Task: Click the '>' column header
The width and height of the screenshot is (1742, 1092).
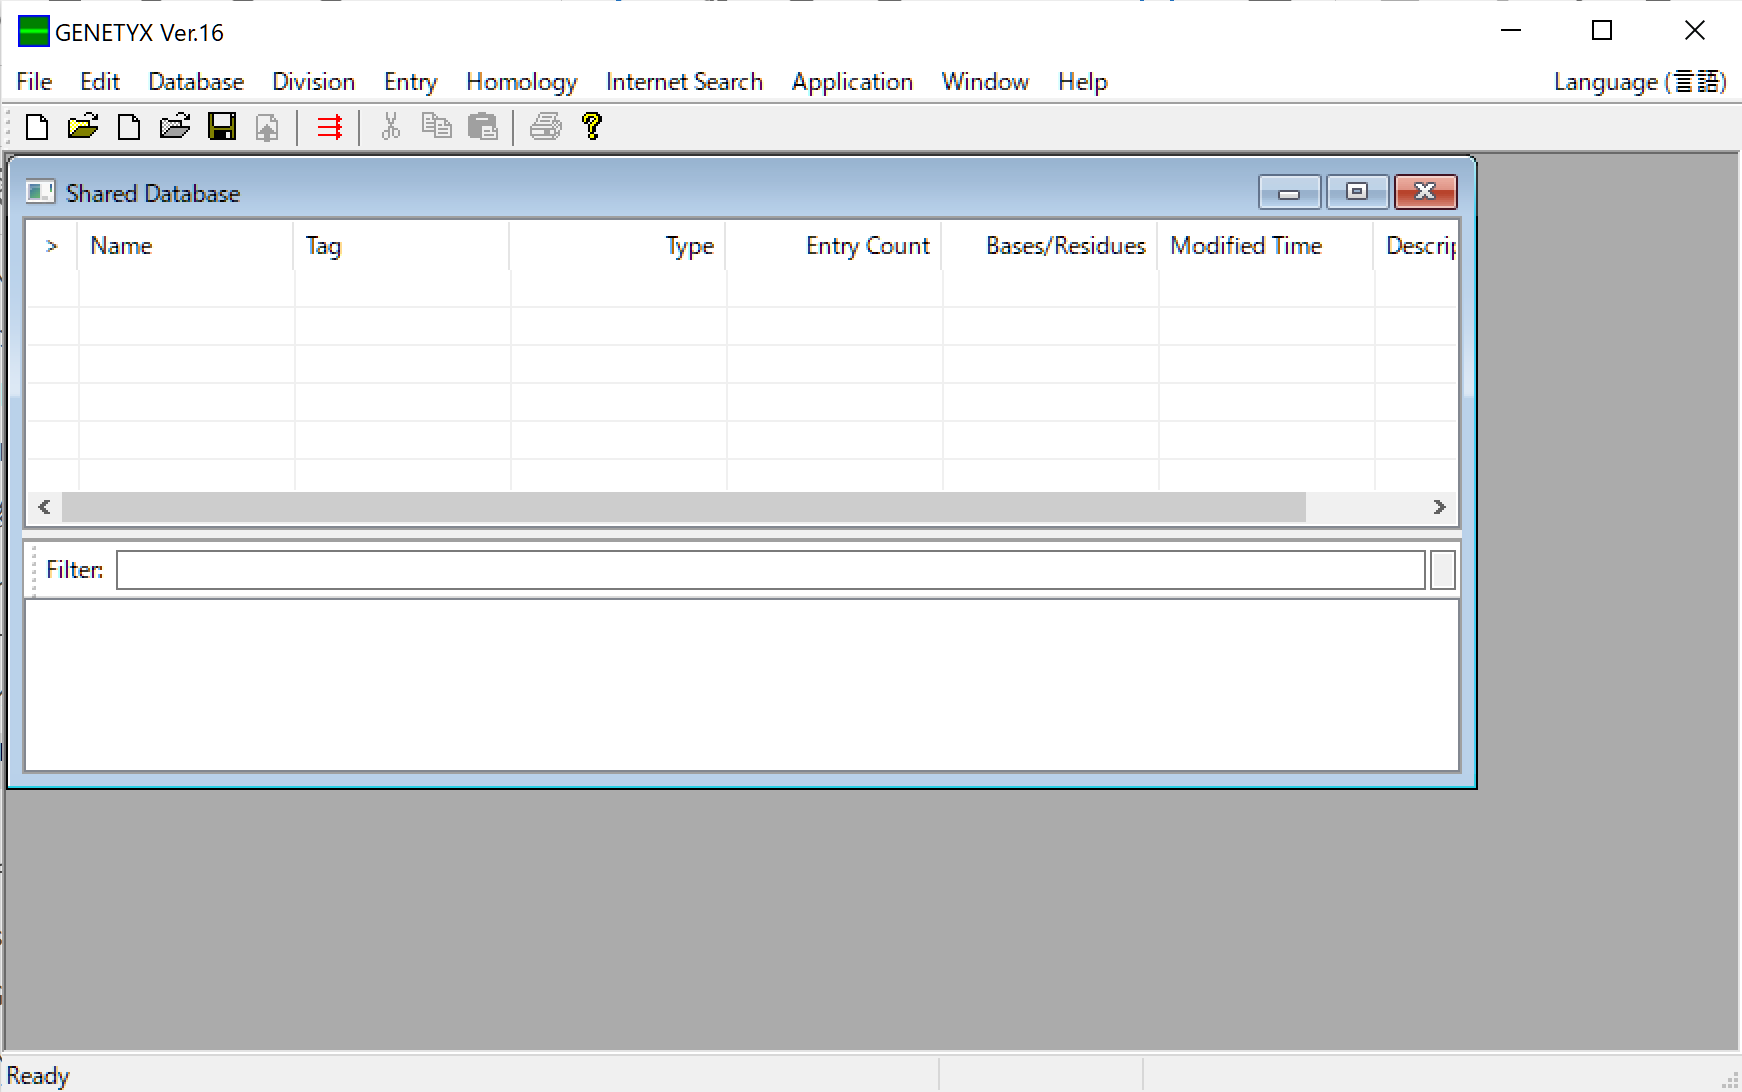Action: (52, 246)
